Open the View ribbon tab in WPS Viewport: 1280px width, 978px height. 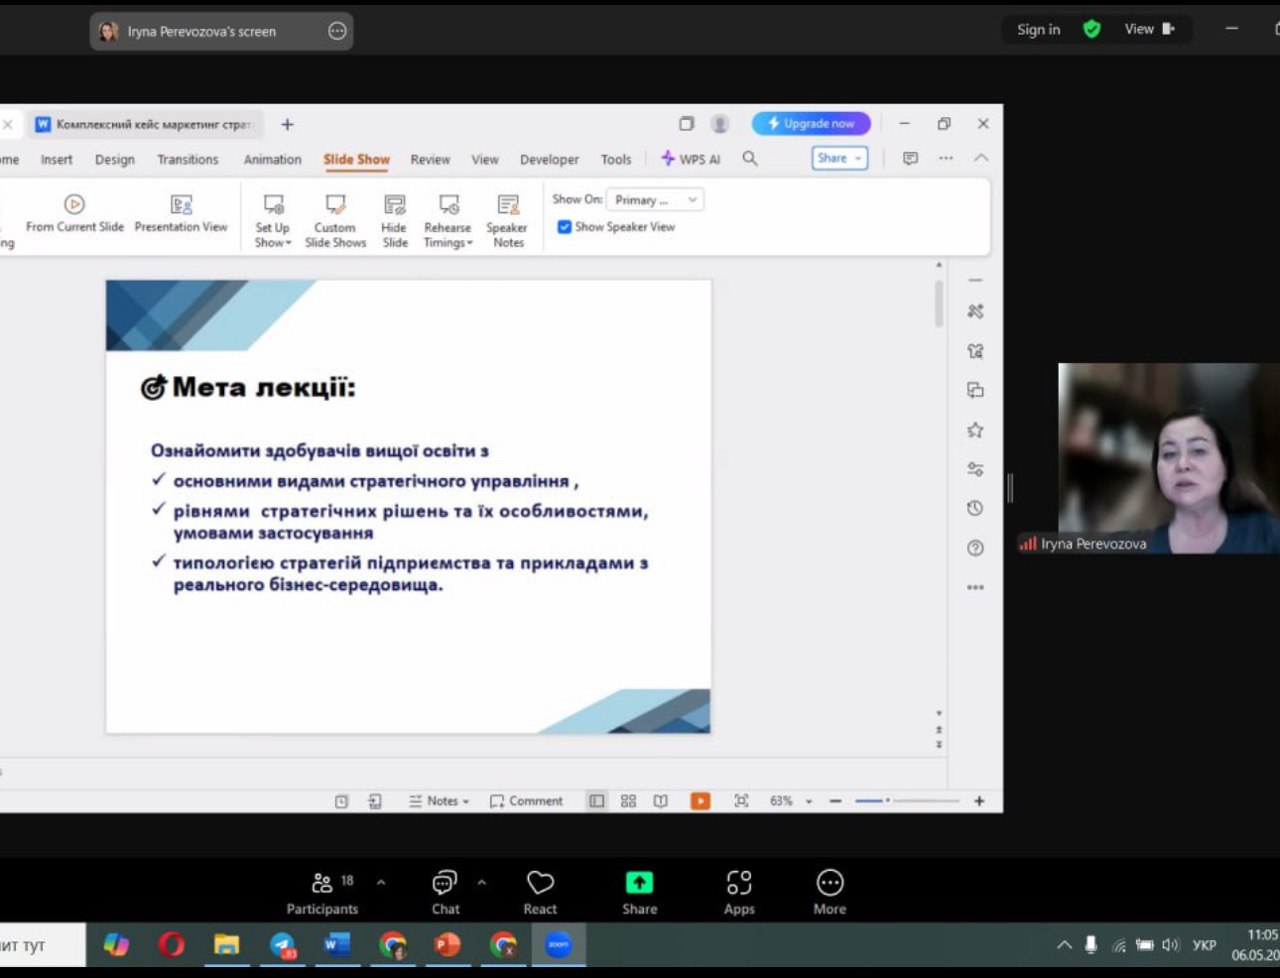coord(485,160)
